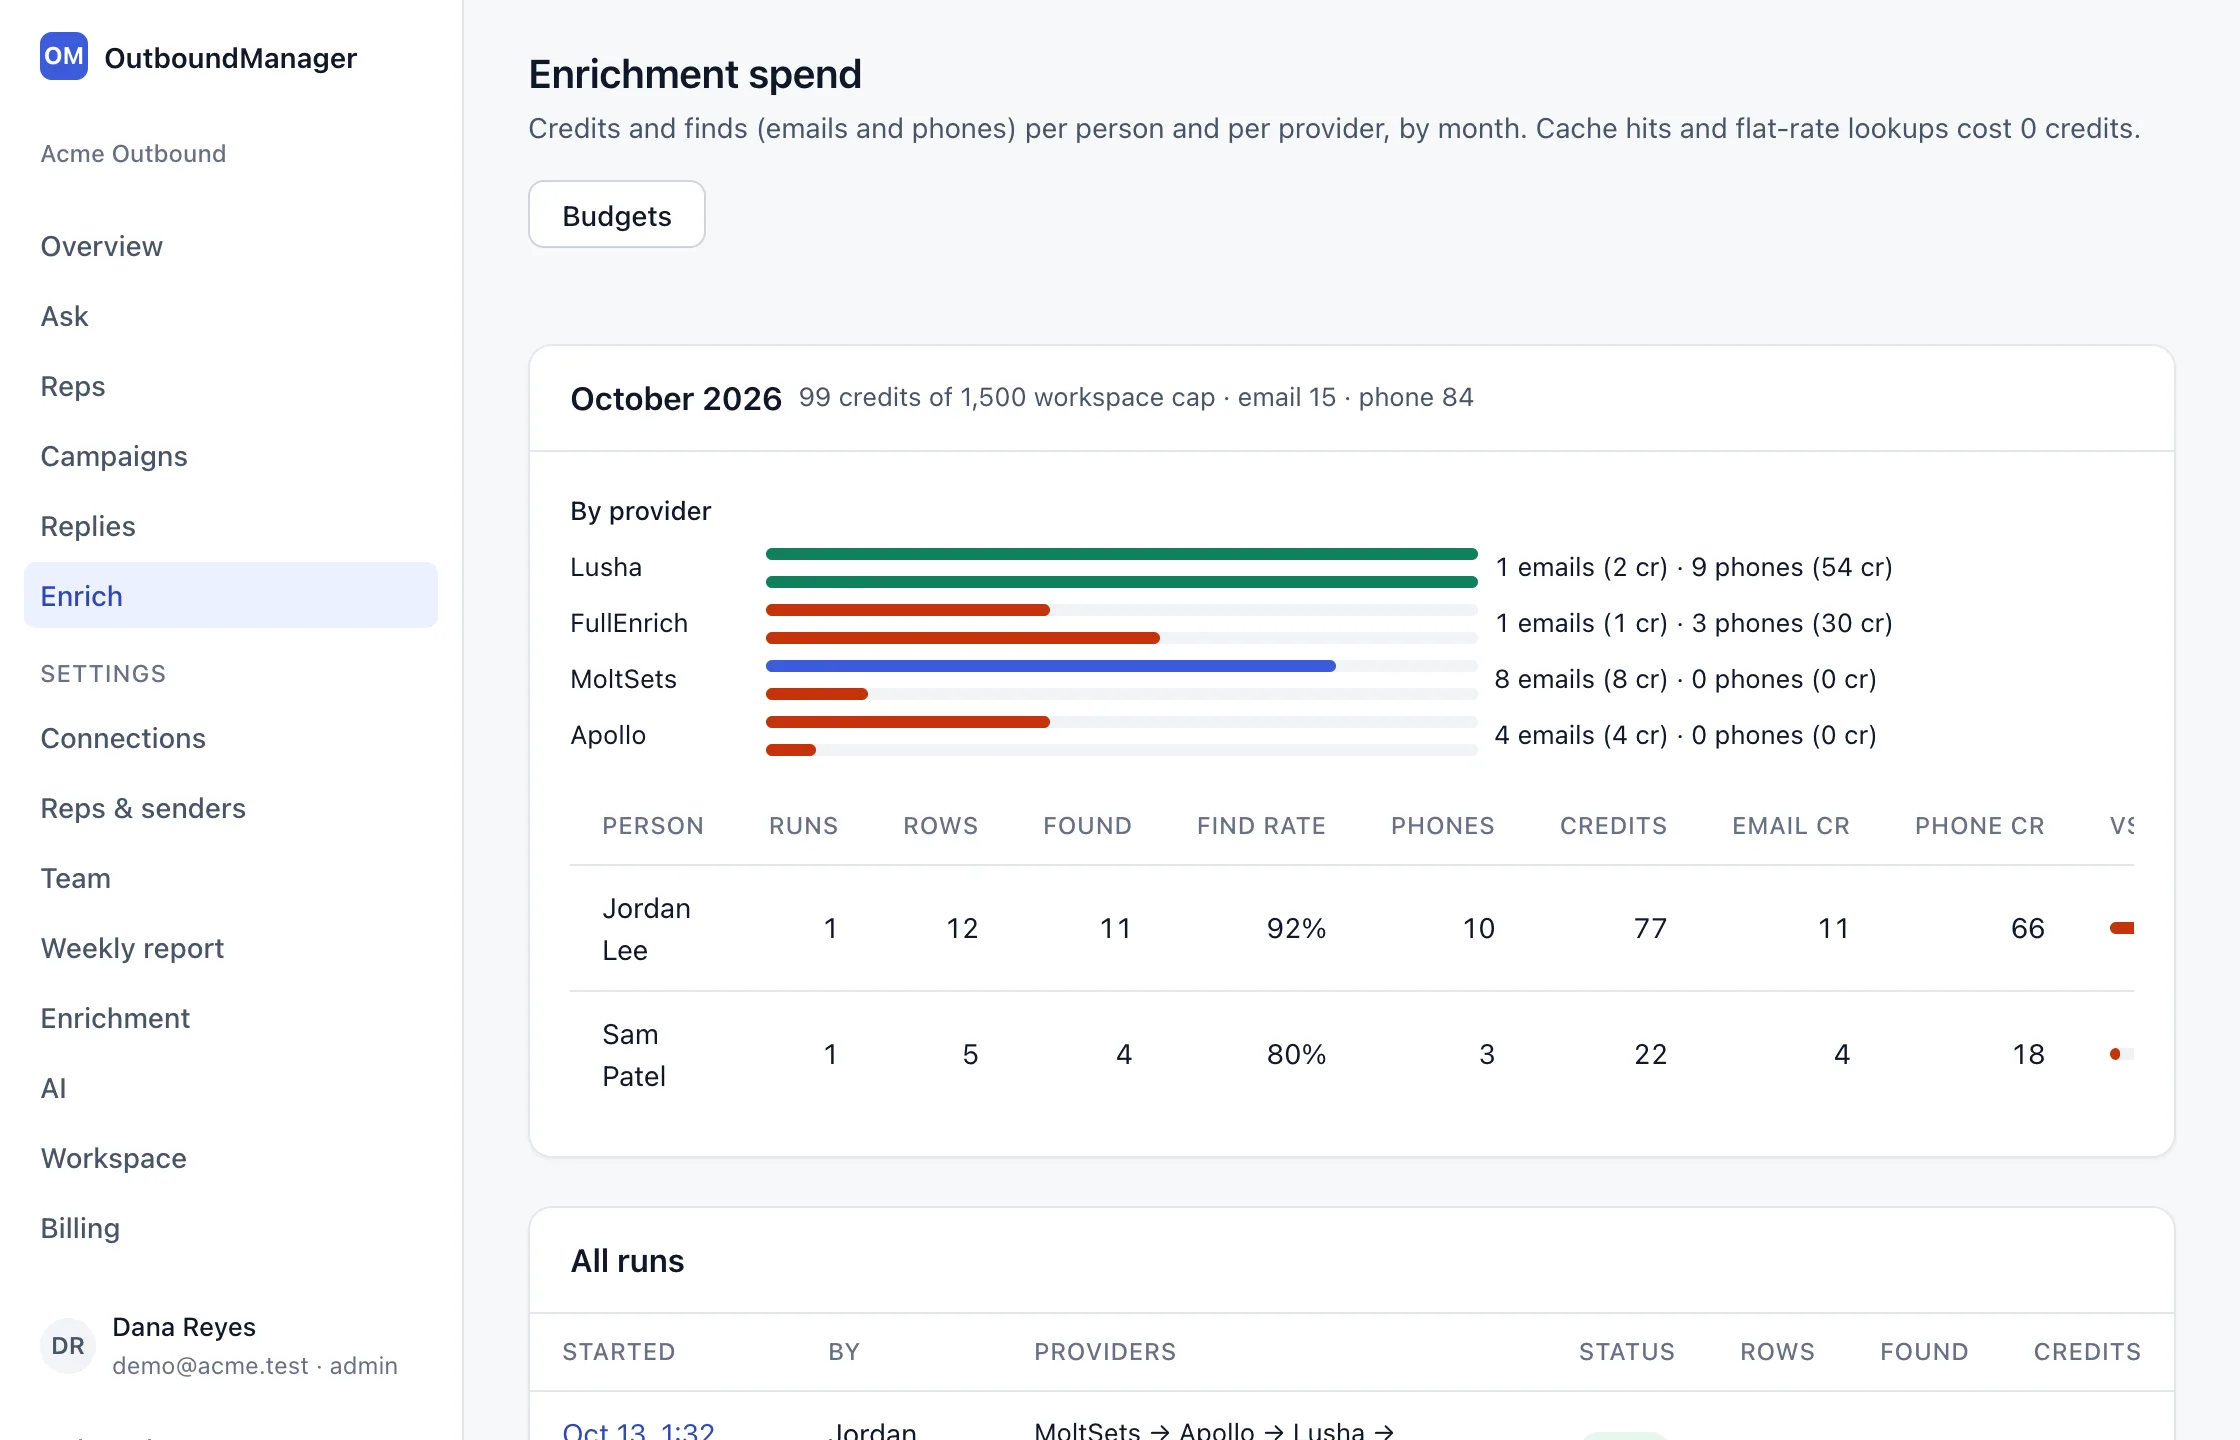
Task: Click the October 2026 heading
Action: coord(676,398)
